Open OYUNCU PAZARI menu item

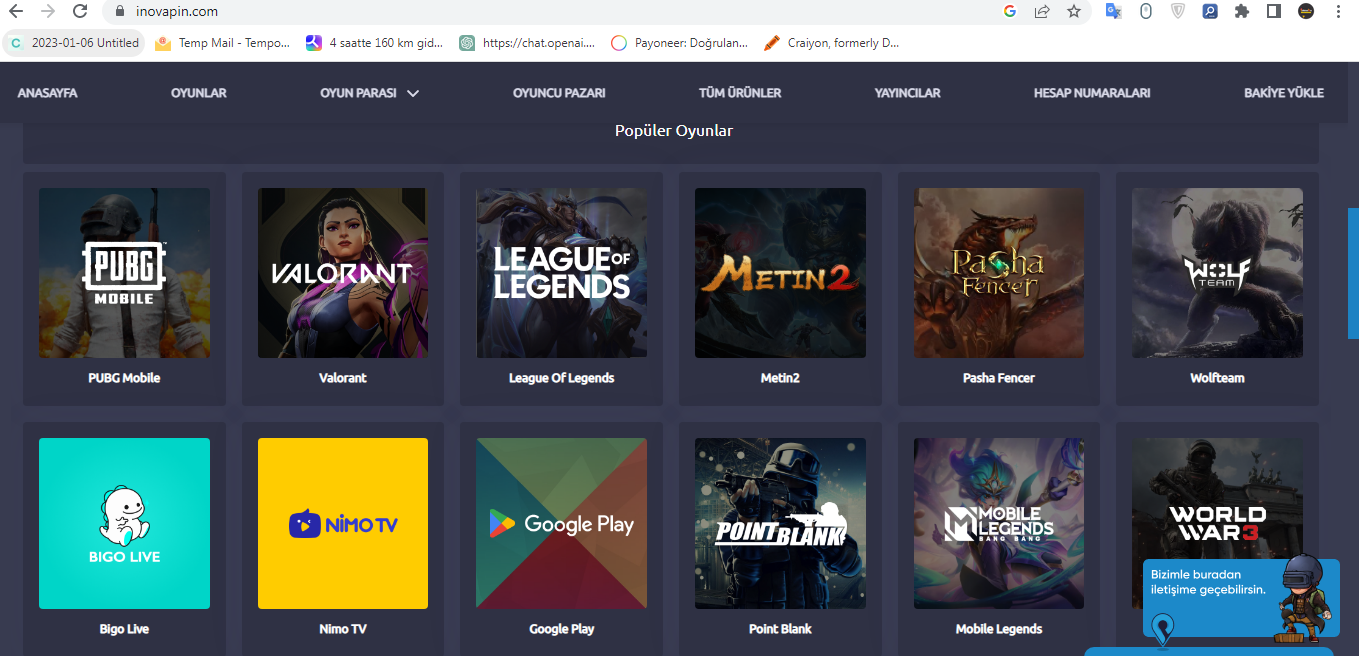(x=559, y=93)
